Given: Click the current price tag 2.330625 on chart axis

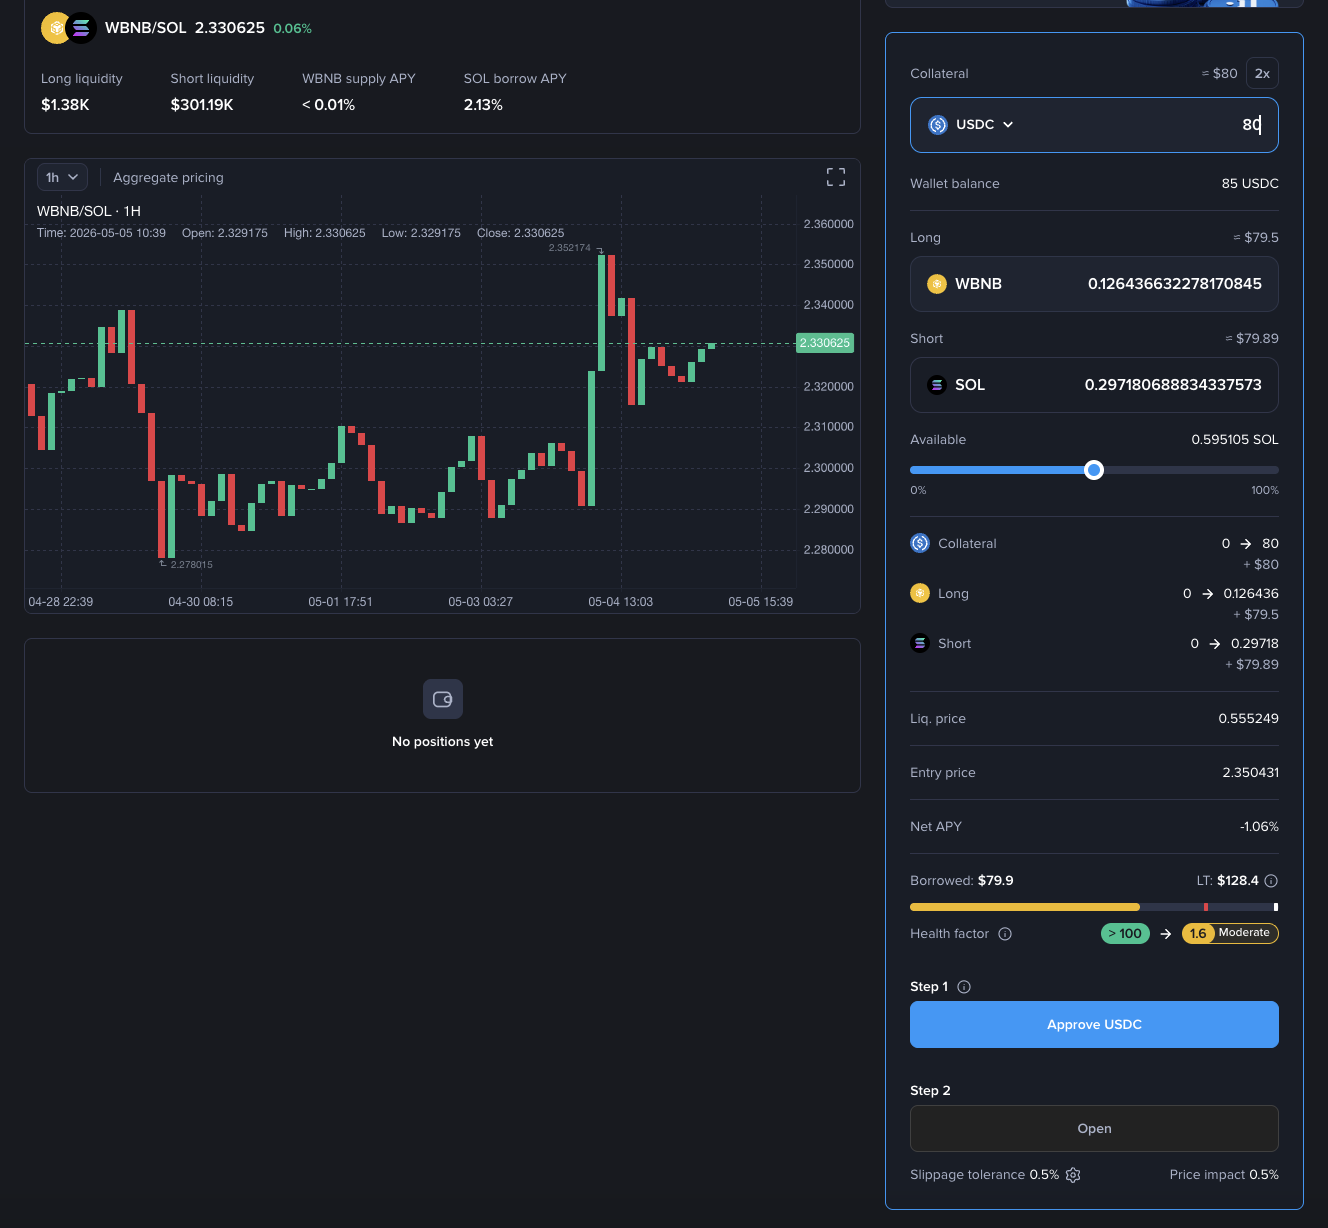Looking at the screenshot, I should click(x=825, y=343).
